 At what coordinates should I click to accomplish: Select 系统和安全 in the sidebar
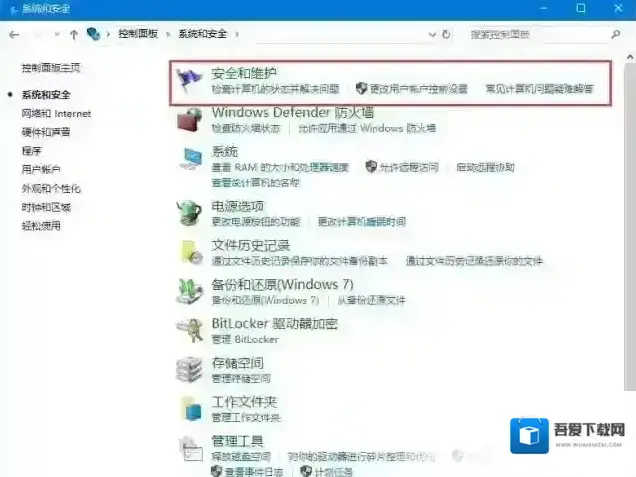click(46, 95)
